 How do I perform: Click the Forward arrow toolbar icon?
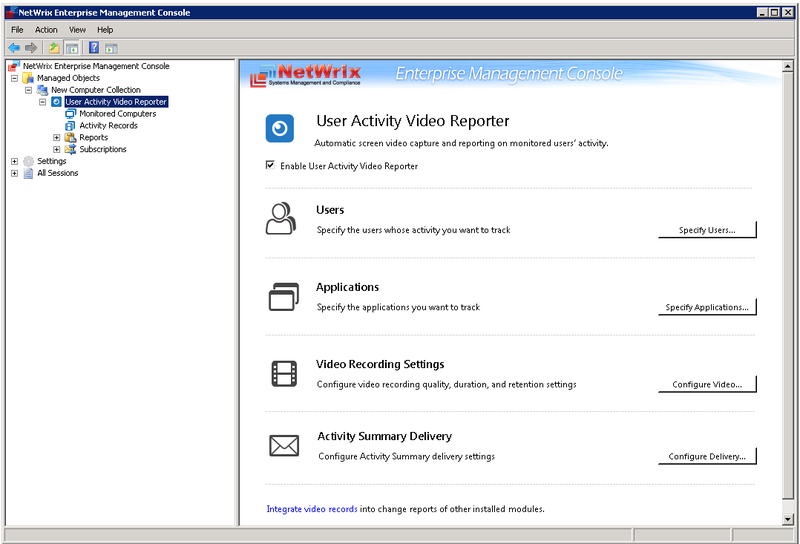(x=31, y=48)
